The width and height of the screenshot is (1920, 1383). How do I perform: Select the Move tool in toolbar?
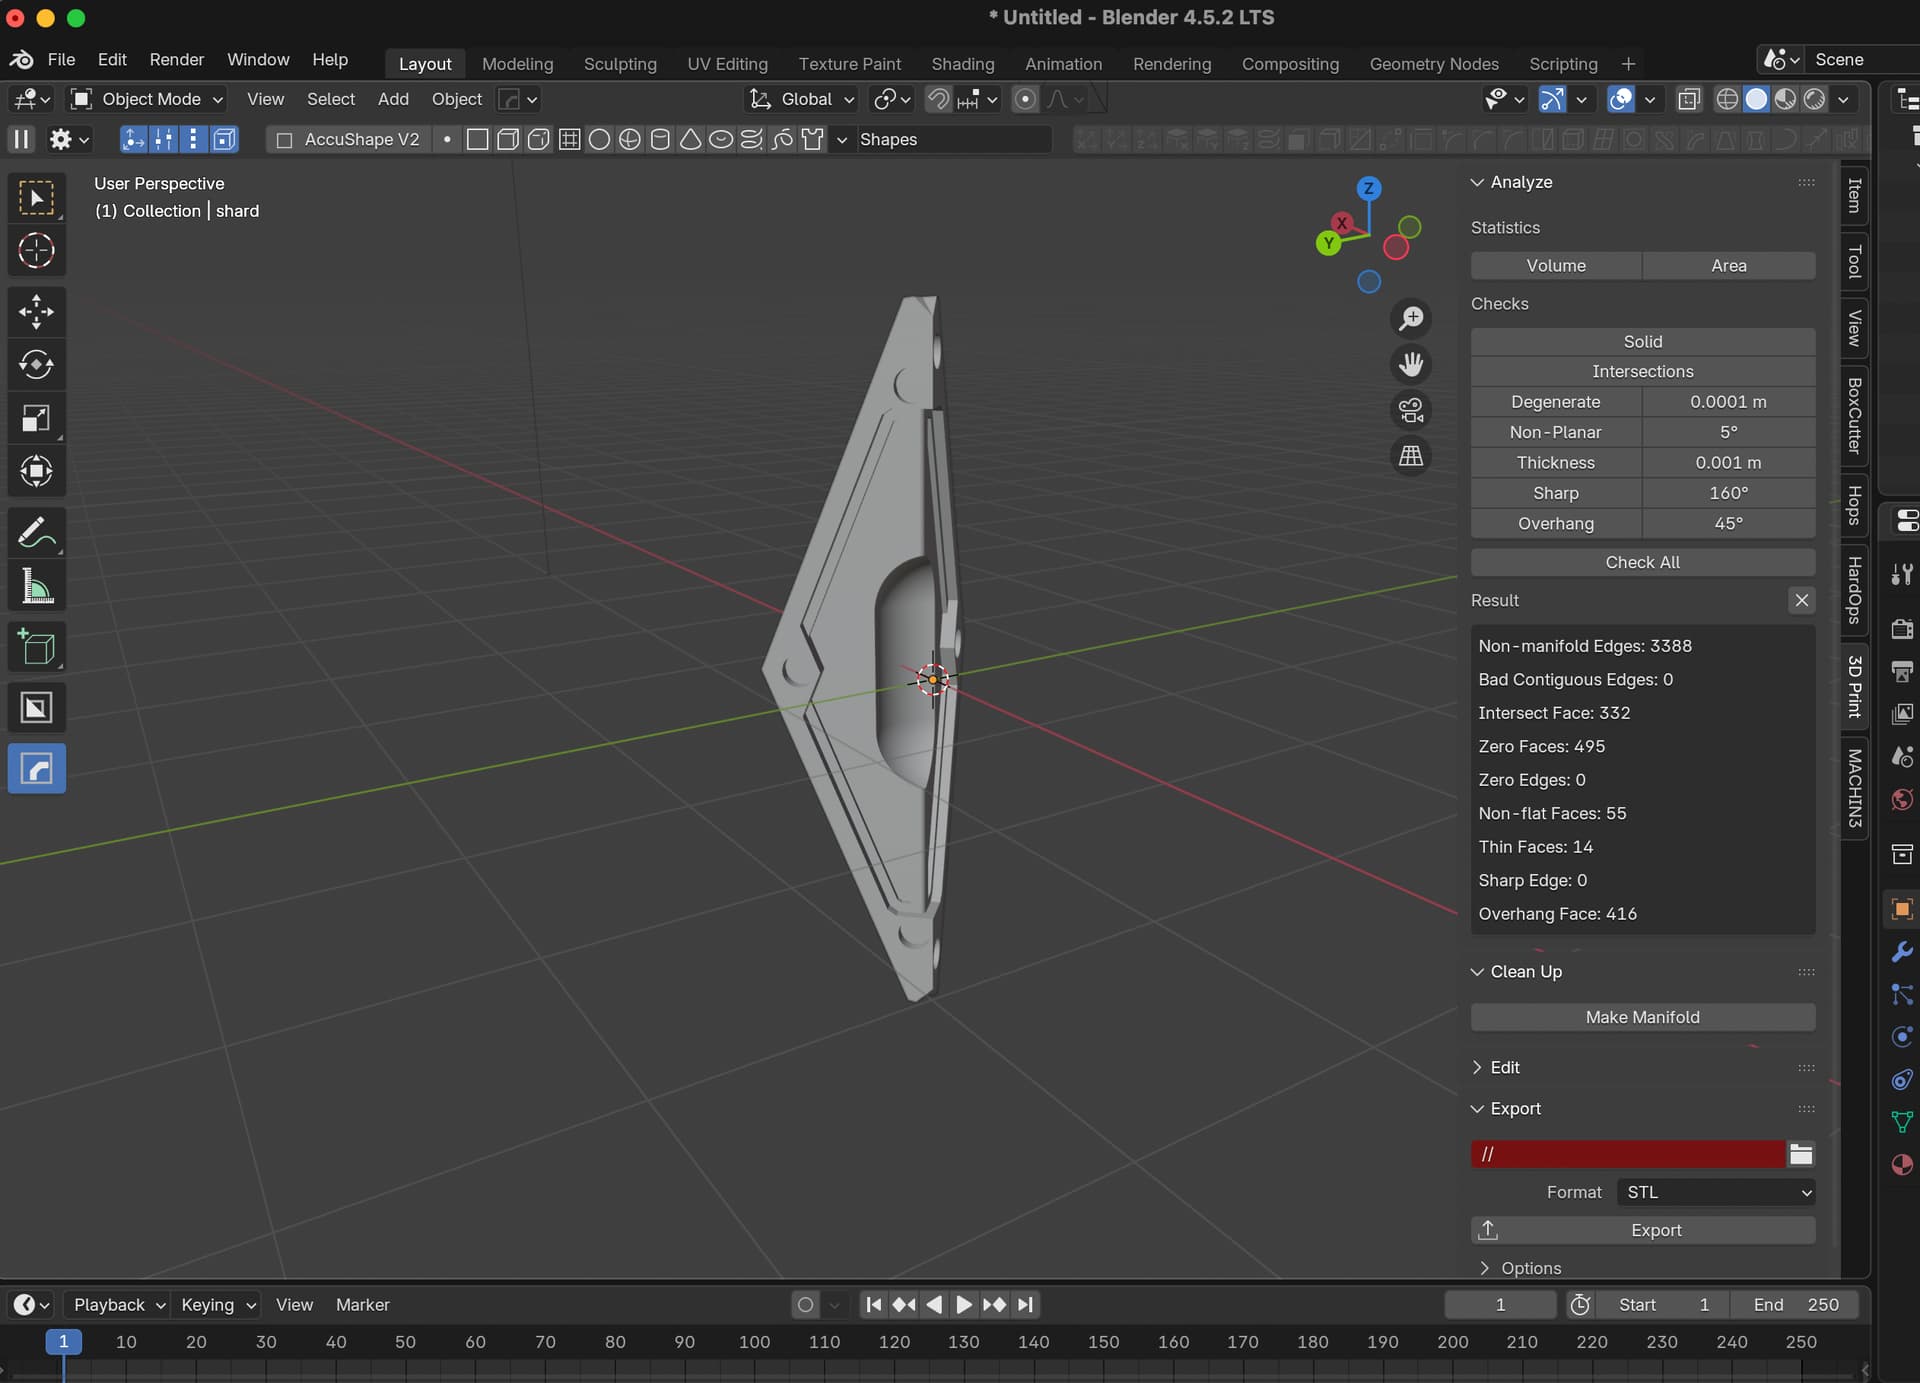coord(36,311)
